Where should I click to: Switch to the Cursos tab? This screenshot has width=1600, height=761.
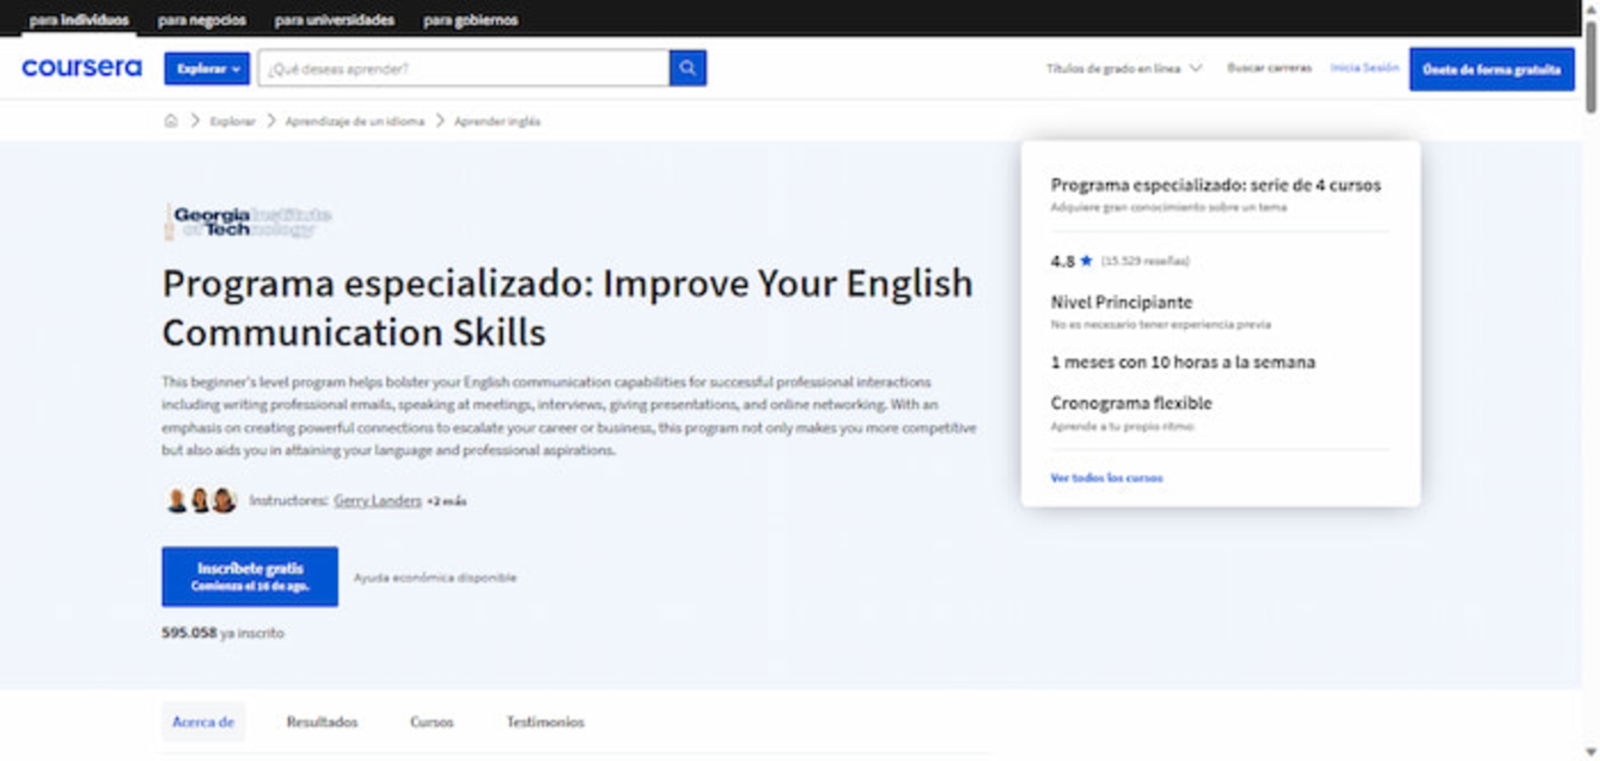point(432,722)
